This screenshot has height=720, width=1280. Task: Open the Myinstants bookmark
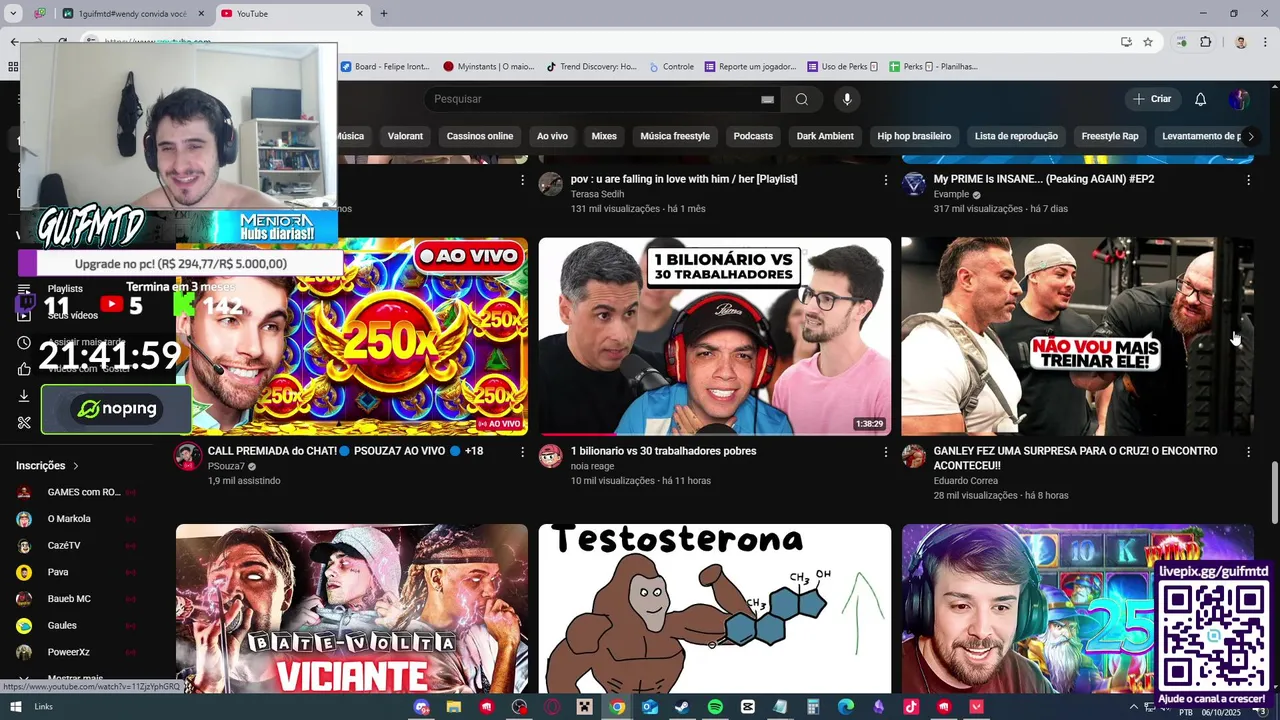point(489,67)
